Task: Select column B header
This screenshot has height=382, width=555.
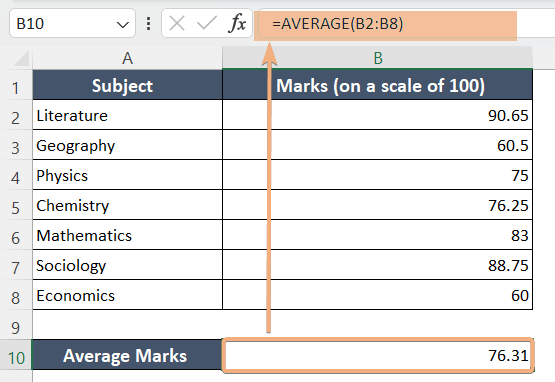Action: coord(377,58)
